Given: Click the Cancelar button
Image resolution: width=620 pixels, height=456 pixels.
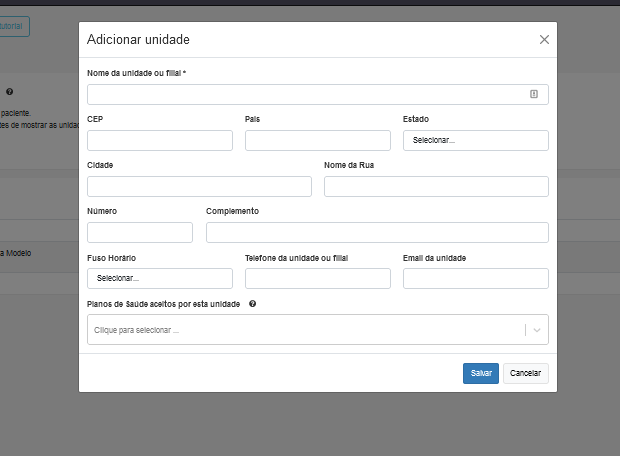Looking at the screenshot, I should [x=525, y=373].
